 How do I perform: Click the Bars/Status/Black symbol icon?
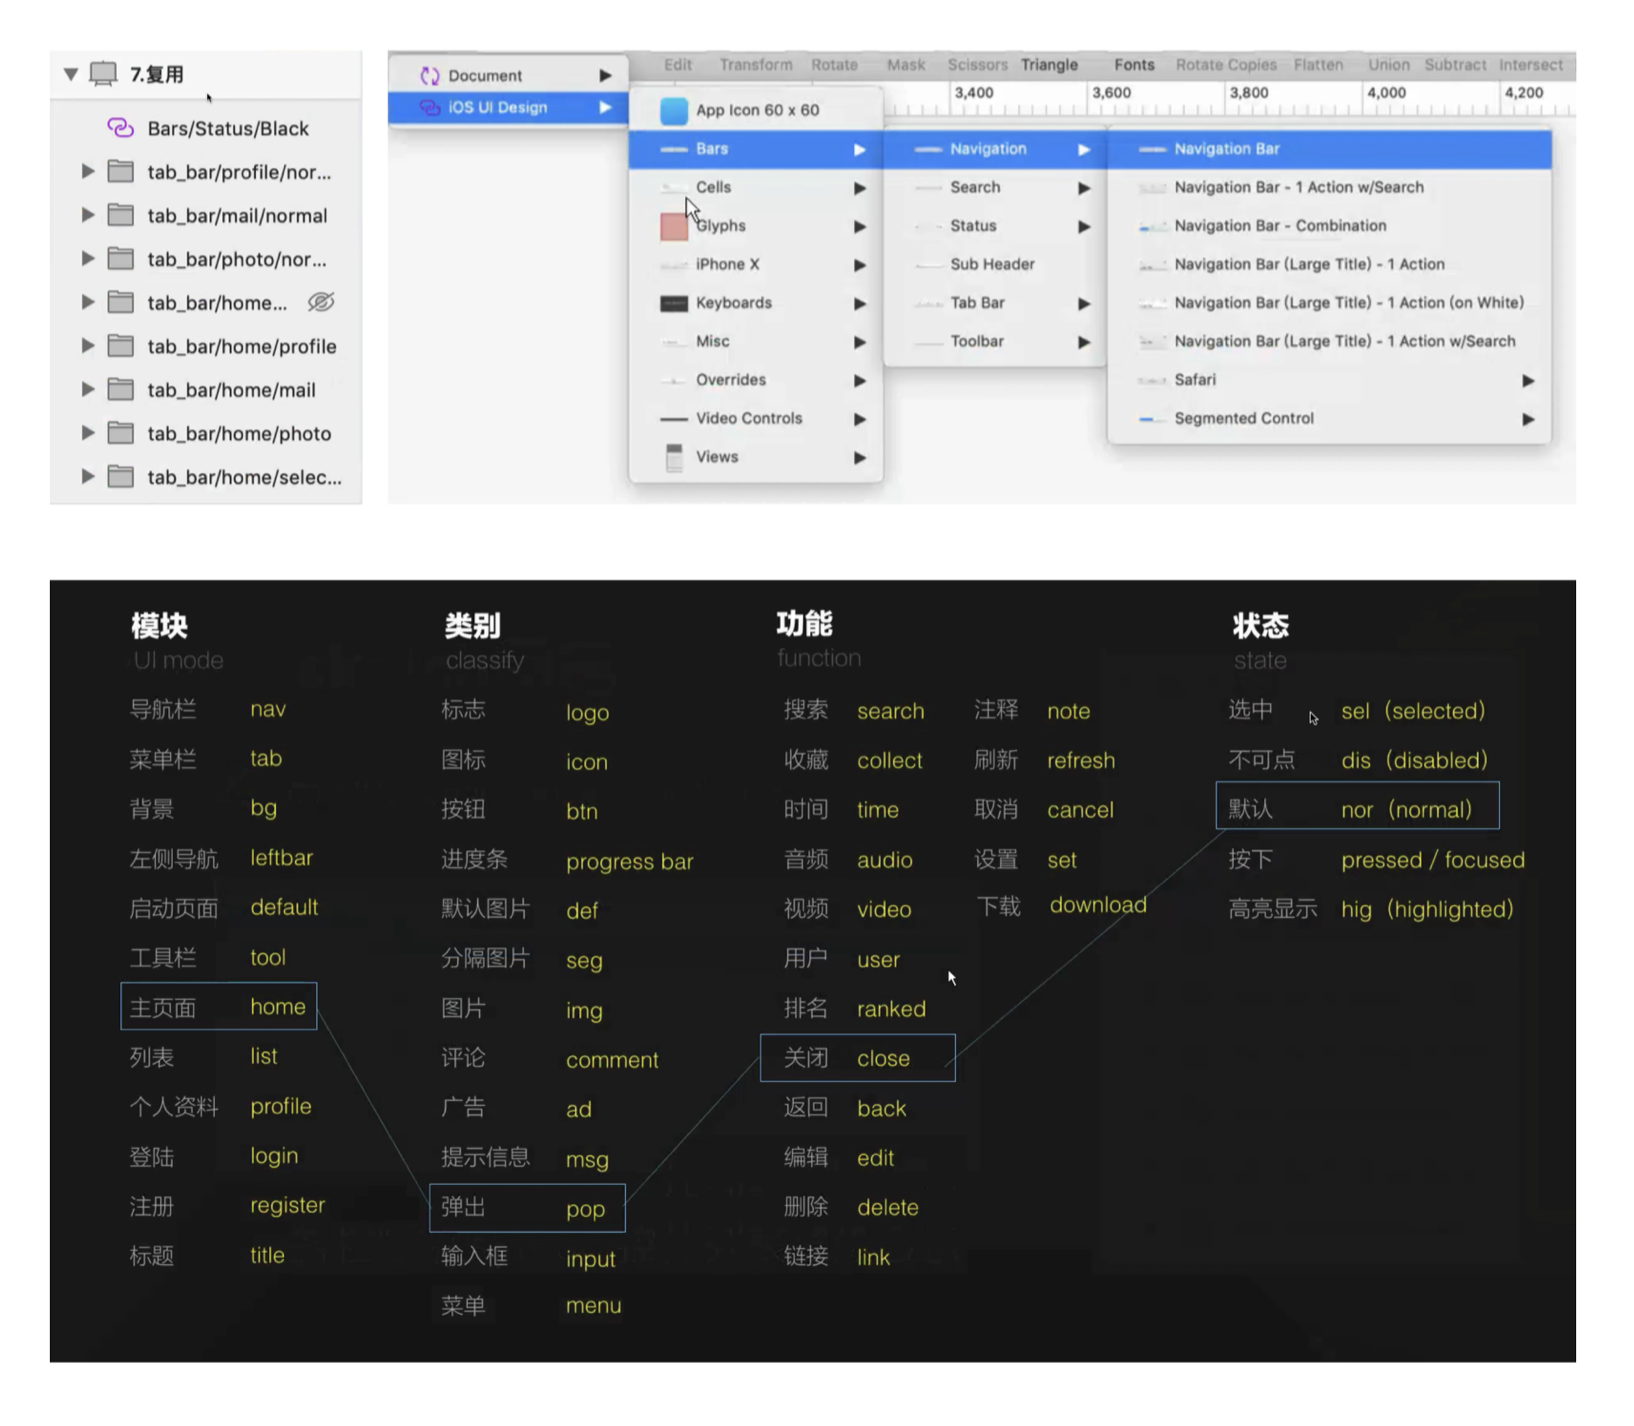coord(120,128)
